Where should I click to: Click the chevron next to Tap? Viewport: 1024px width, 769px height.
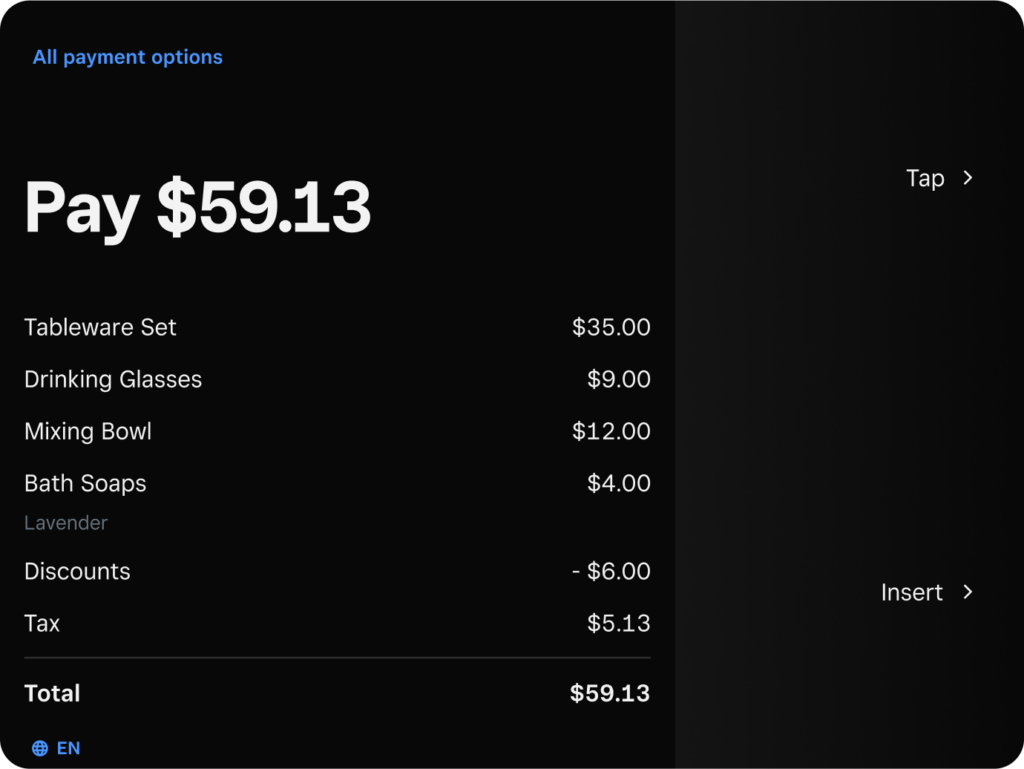[x=968, y=178]
